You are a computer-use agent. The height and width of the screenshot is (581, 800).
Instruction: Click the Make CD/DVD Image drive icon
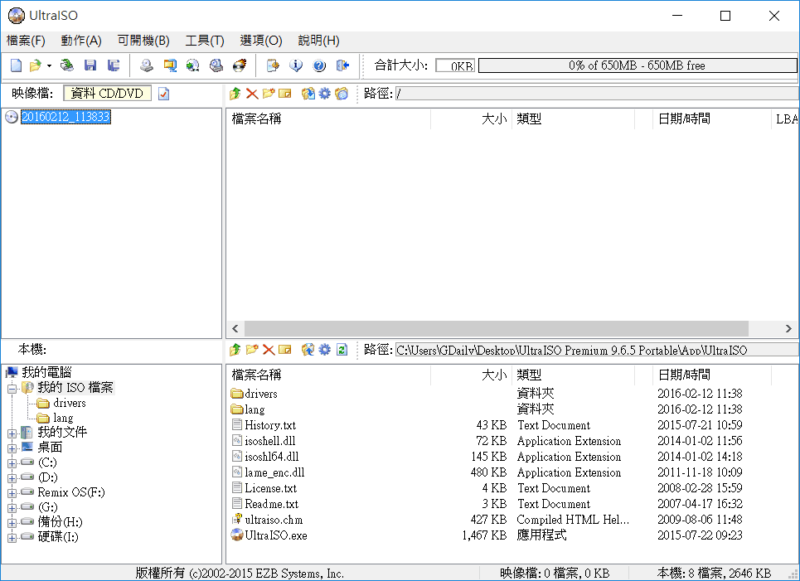point(147,65)
